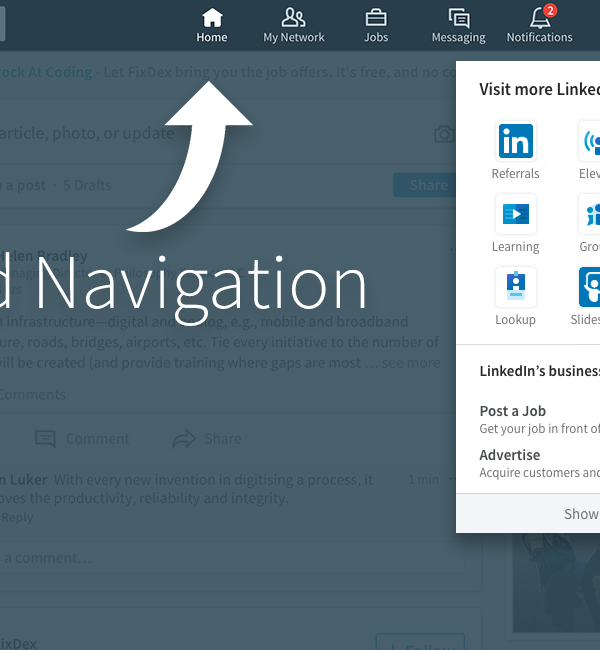The width and height of the screenshot is (600, 650).
Task: Open the Lookup app icon
Action: (515, 287)
